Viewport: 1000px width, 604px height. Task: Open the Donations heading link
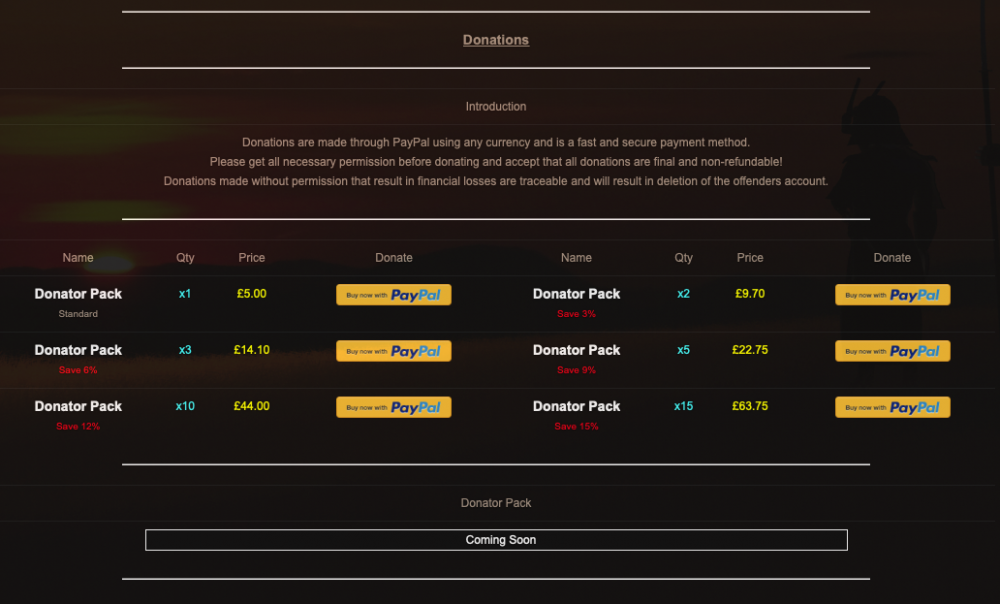point(496,40)
